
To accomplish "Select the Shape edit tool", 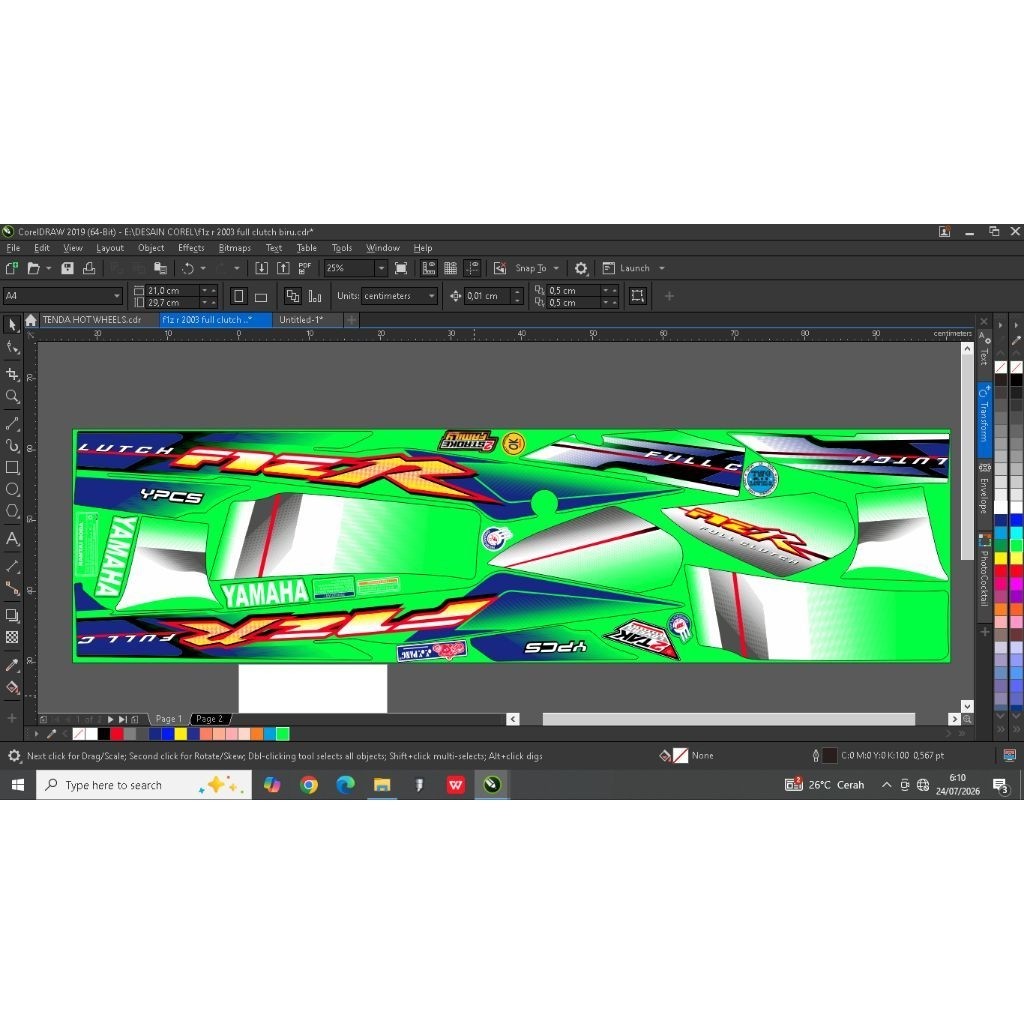I will point(12,347).
